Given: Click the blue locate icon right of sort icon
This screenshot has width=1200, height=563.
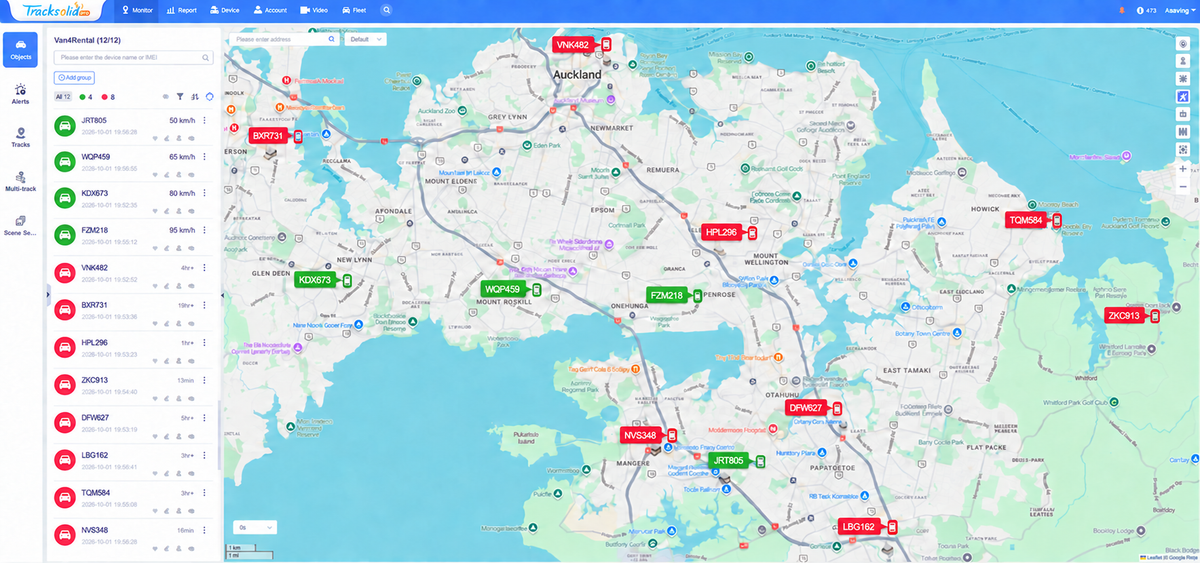Looking at the screenshot, I should 209,97.
